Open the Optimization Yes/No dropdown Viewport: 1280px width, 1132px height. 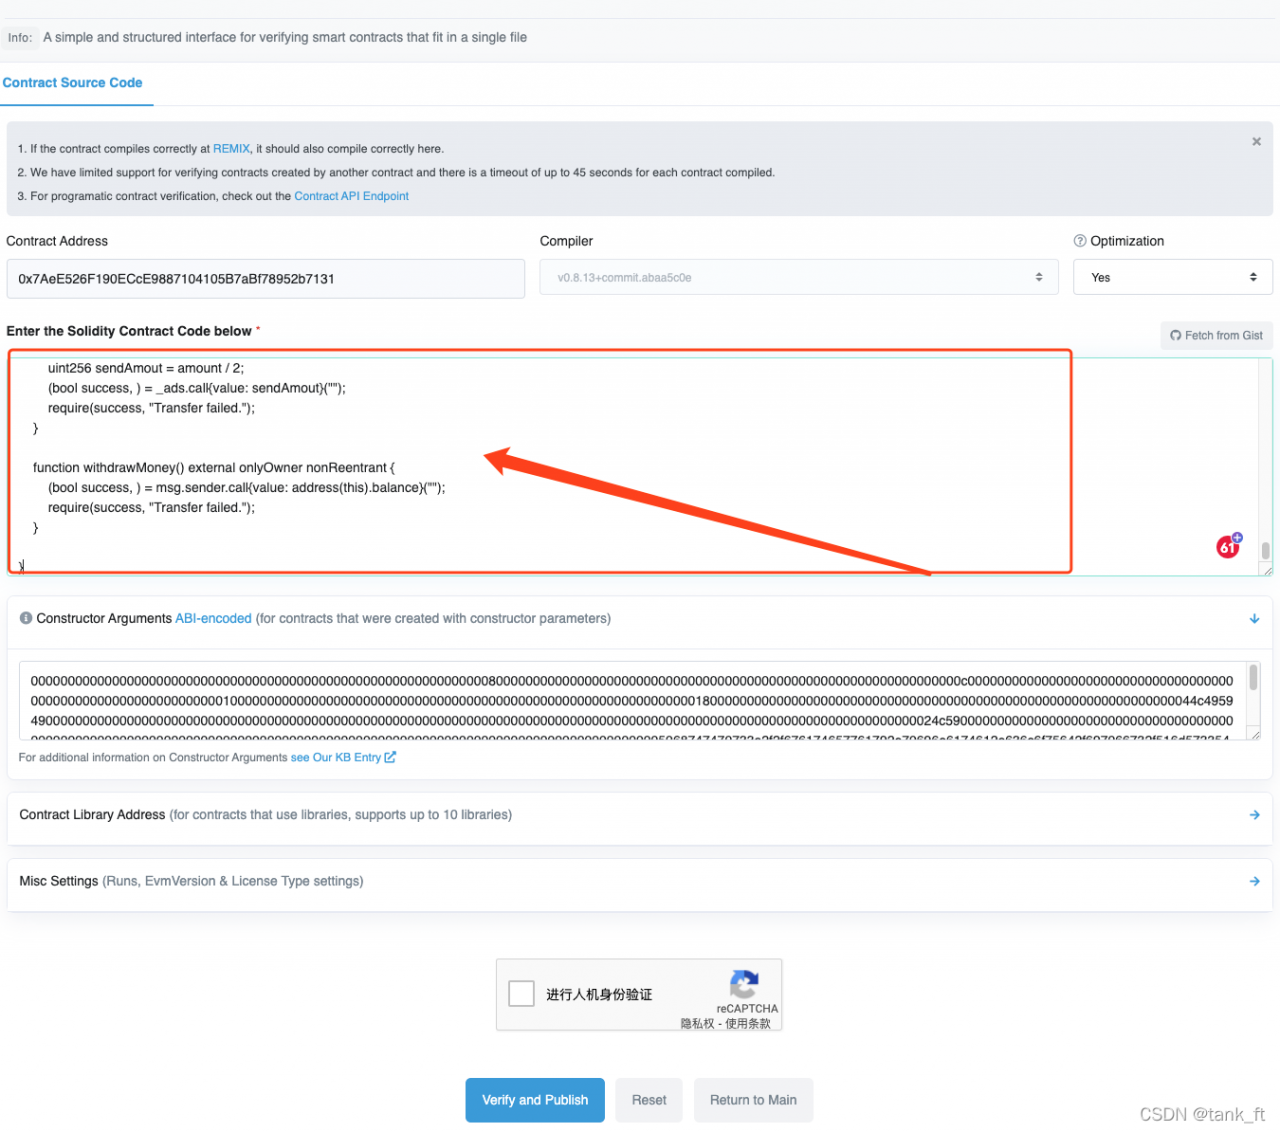click(1172, 277)
